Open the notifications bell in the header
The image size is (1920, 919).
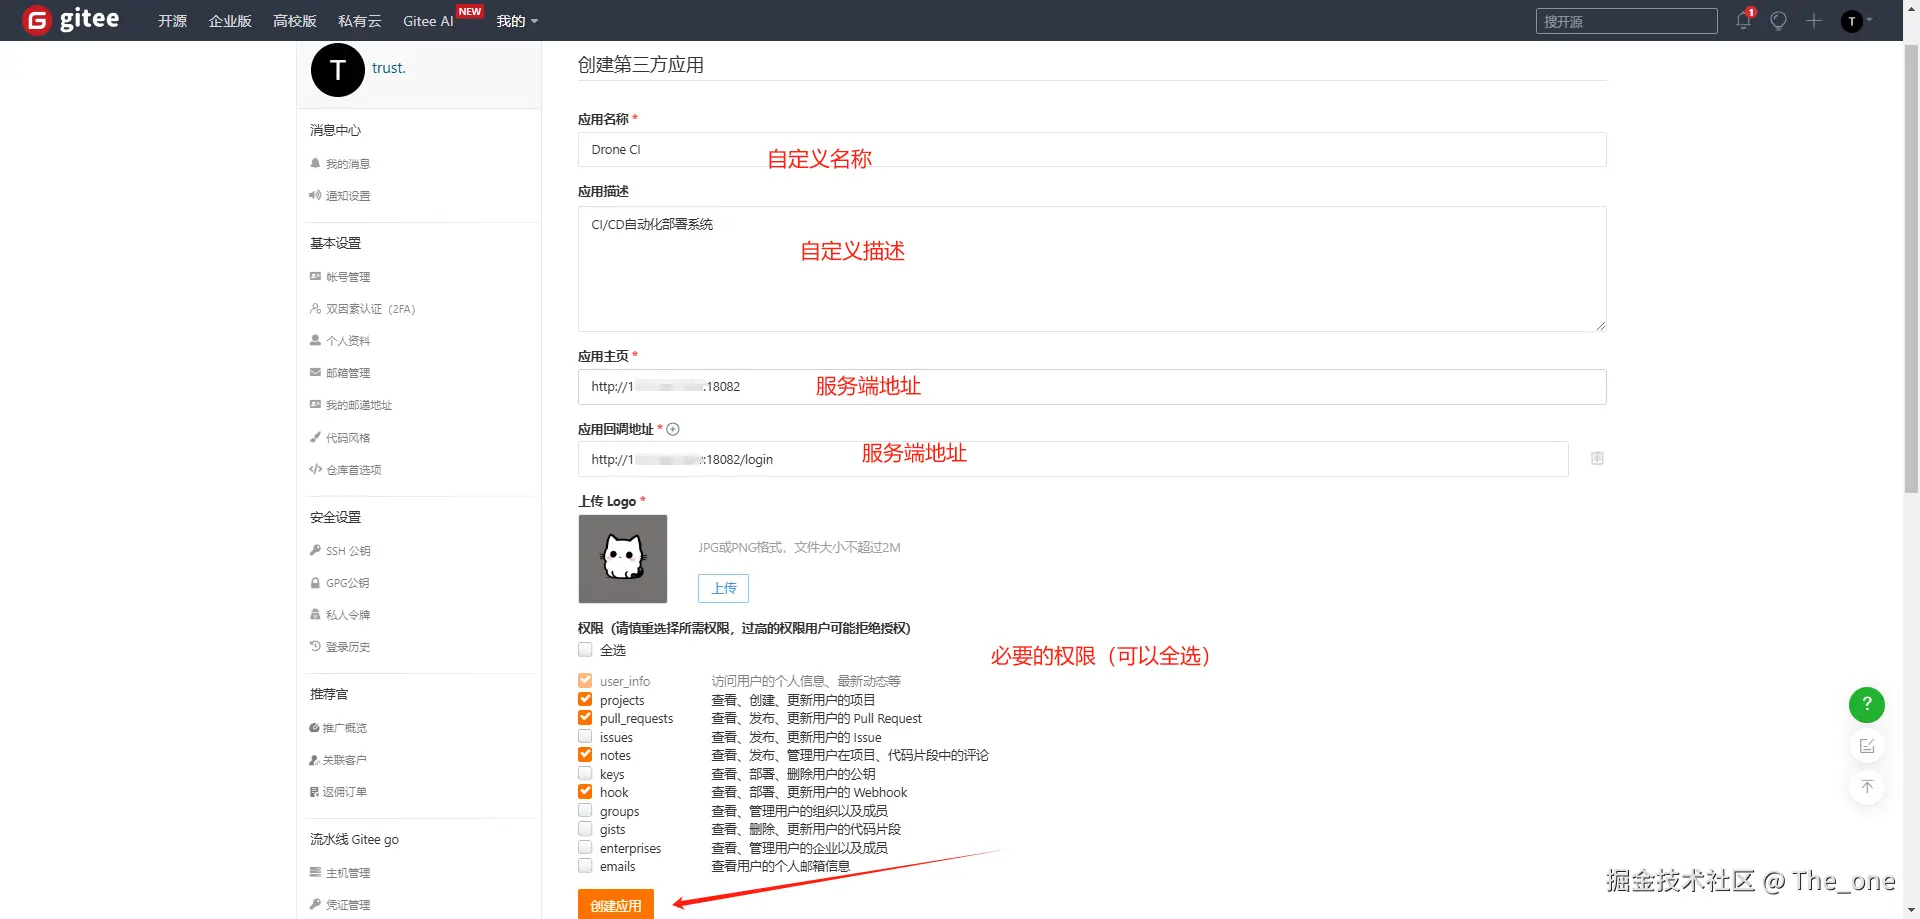tap(1744, 21)
